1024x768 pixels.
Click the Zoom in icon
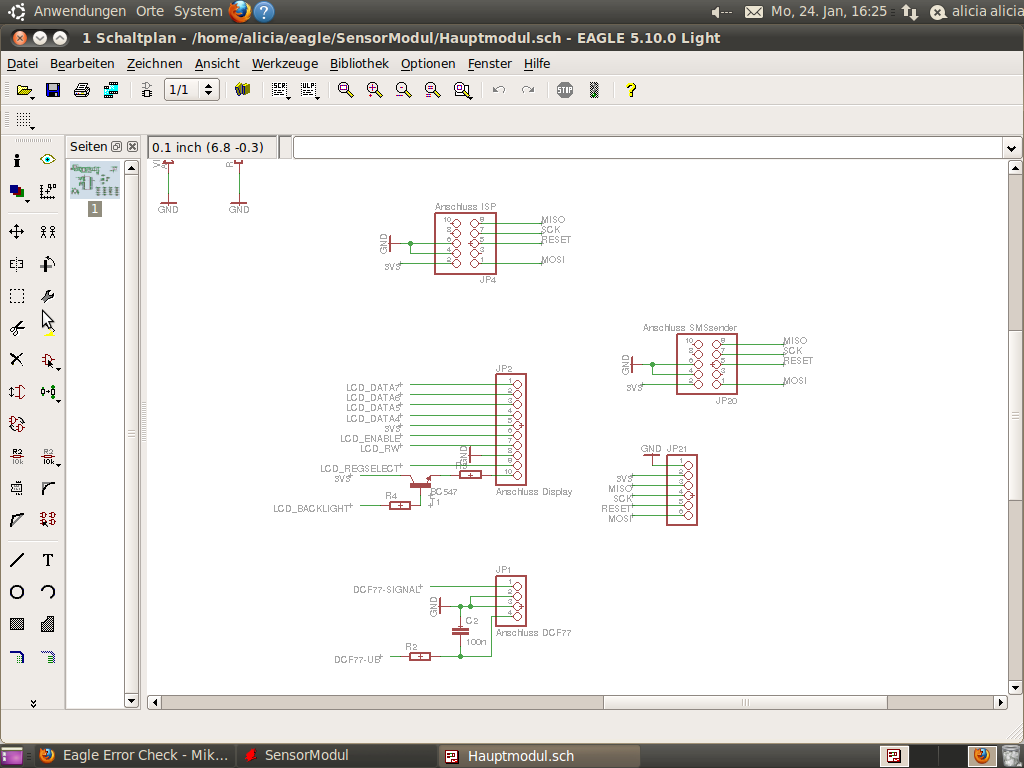[x=374, y=90]
